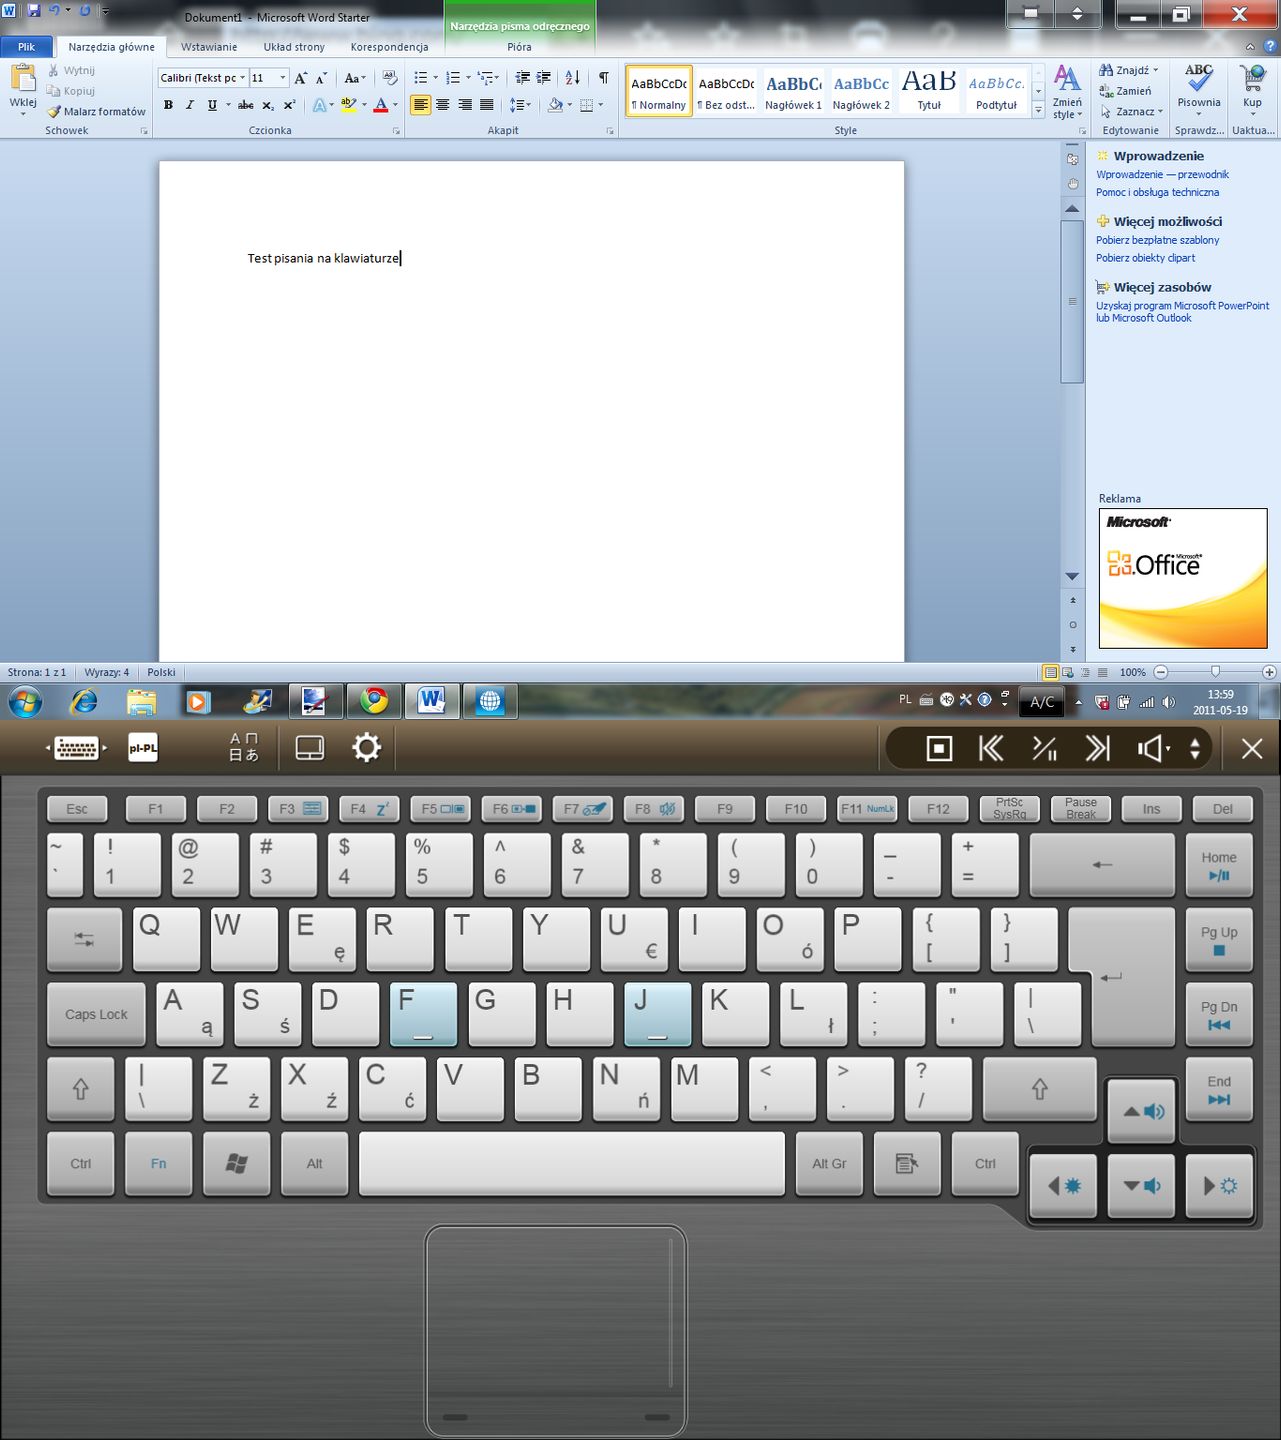Viewport: 1281px width, 1440px height.
Task: Click the Wklej paste icon
Action: [23, 79]
